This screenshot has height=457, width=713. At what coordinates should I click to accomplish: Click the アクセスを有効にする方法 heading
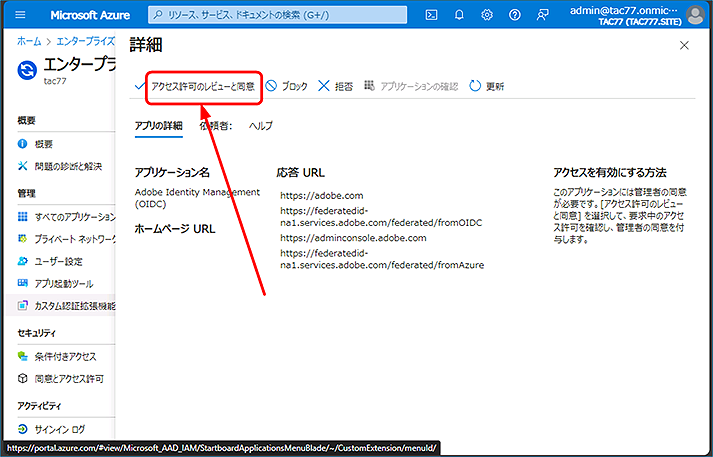(610, 173)
